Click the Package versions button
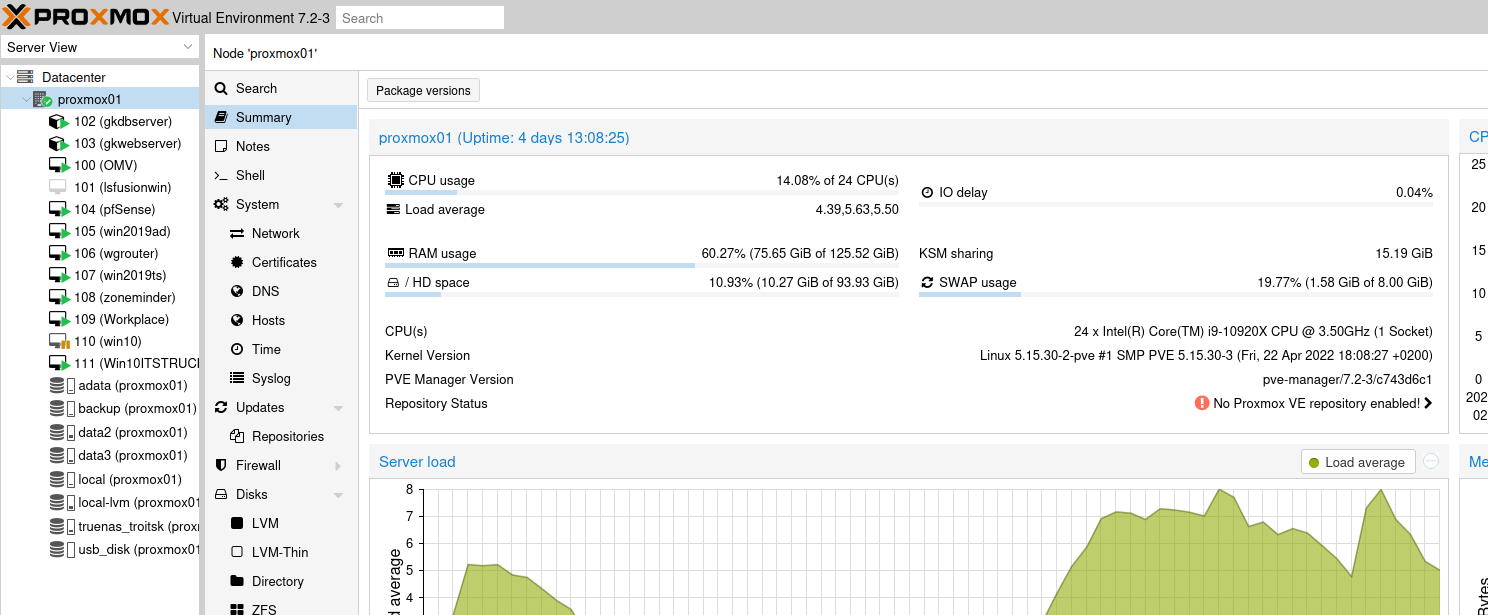This screenshot has width=1488, height=615. [x=423, y=90]
